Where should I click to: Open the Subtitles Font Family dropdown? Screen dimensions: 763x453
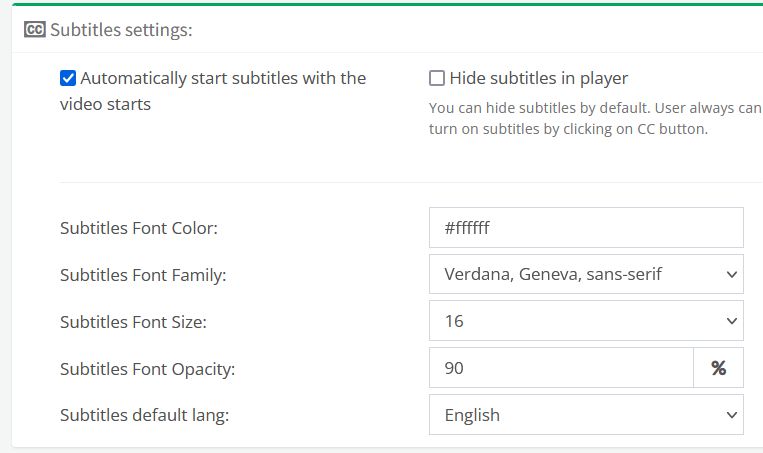click(586, 274)
